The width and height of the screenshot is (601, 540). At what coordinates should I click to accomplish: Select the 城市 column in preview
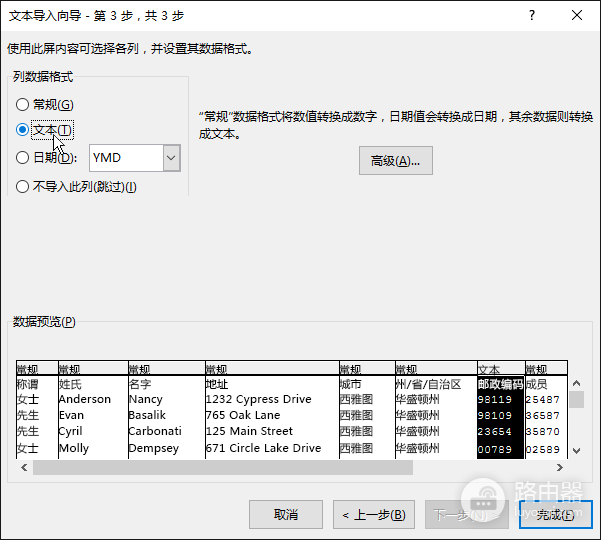350,384
